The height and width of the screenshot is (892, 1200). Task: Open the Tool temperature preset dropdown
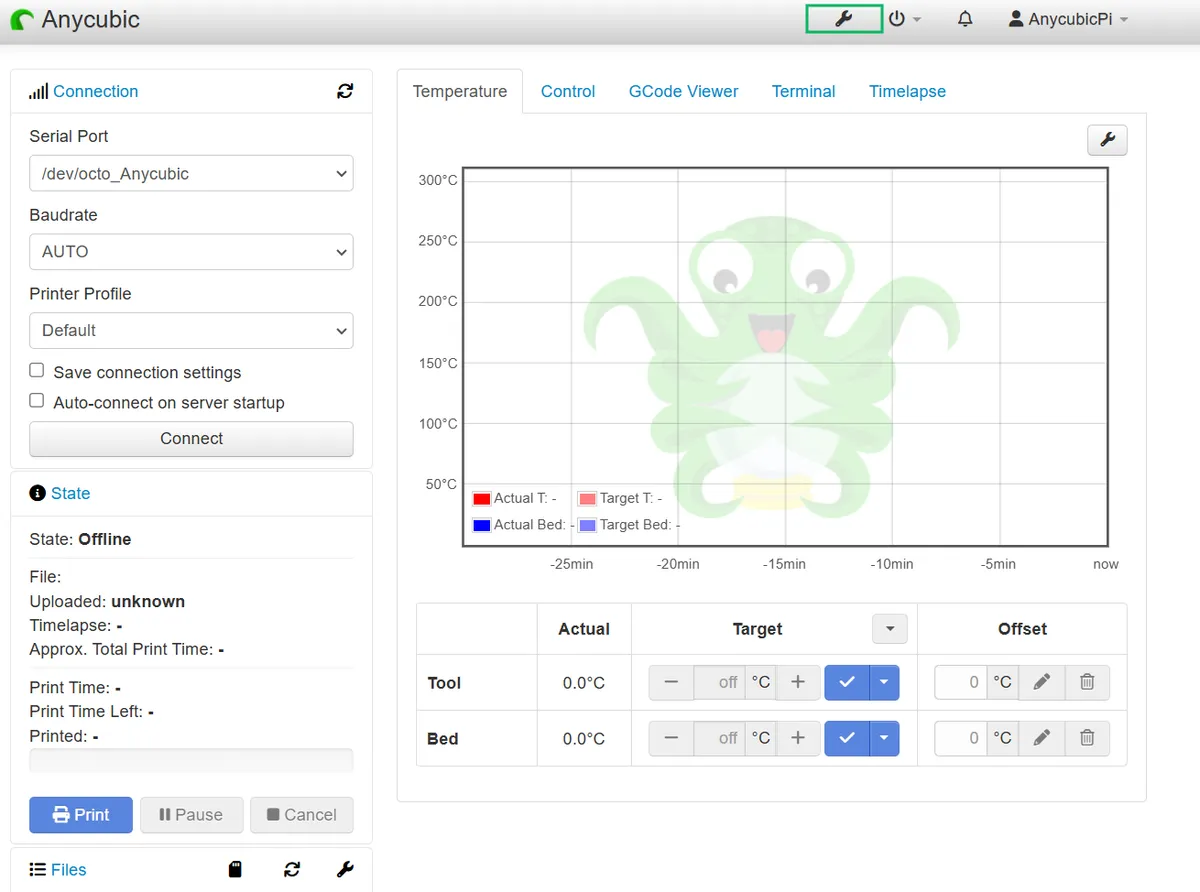tap(884, 683)
